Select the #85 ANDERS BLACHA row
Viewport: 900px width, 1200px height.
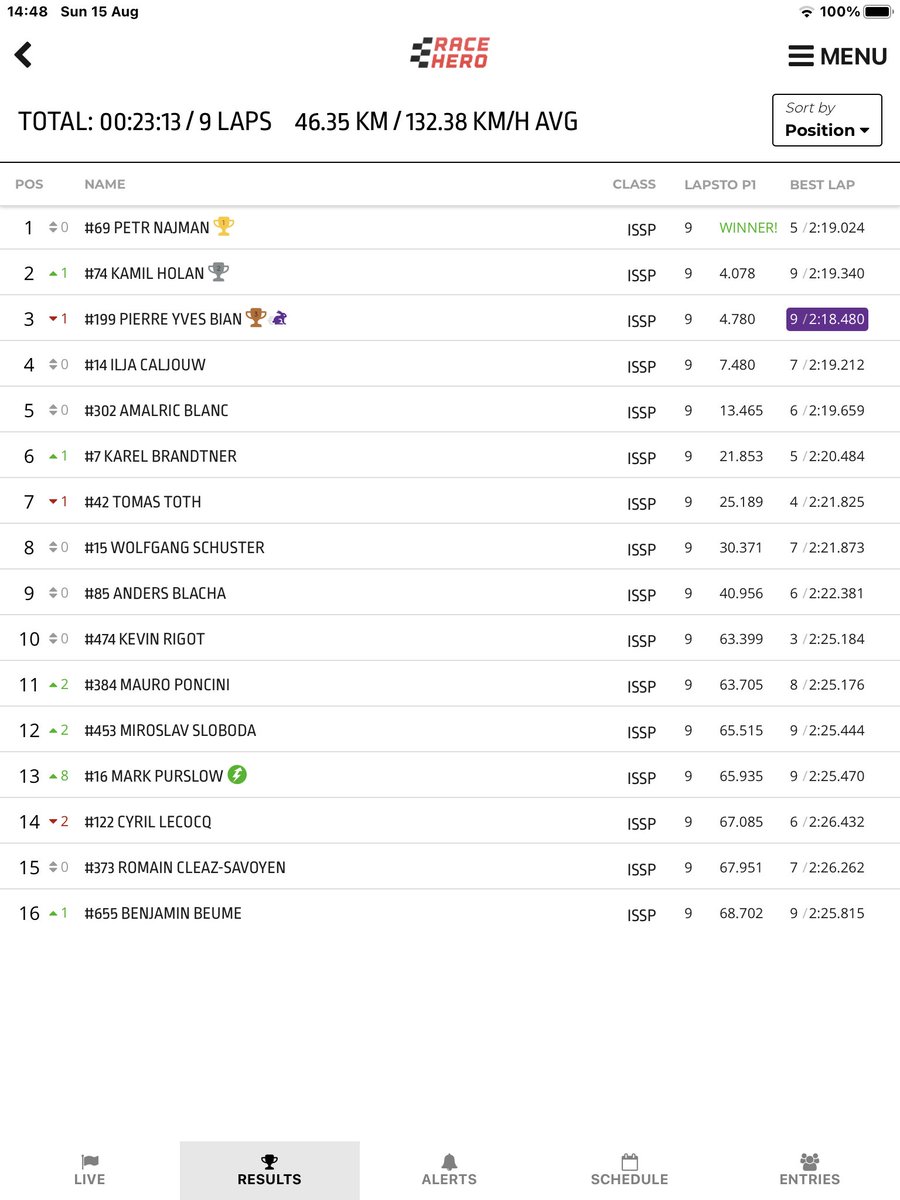point(450,593)
